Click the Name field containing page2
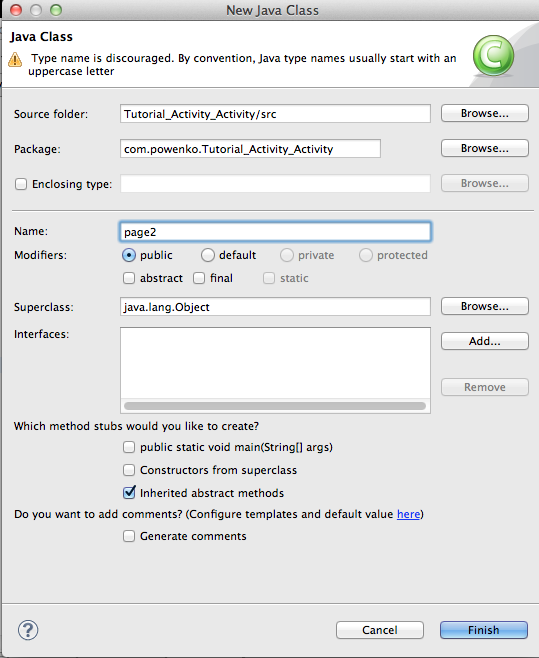The image size is (539, 658). click(x=275, y=232)
